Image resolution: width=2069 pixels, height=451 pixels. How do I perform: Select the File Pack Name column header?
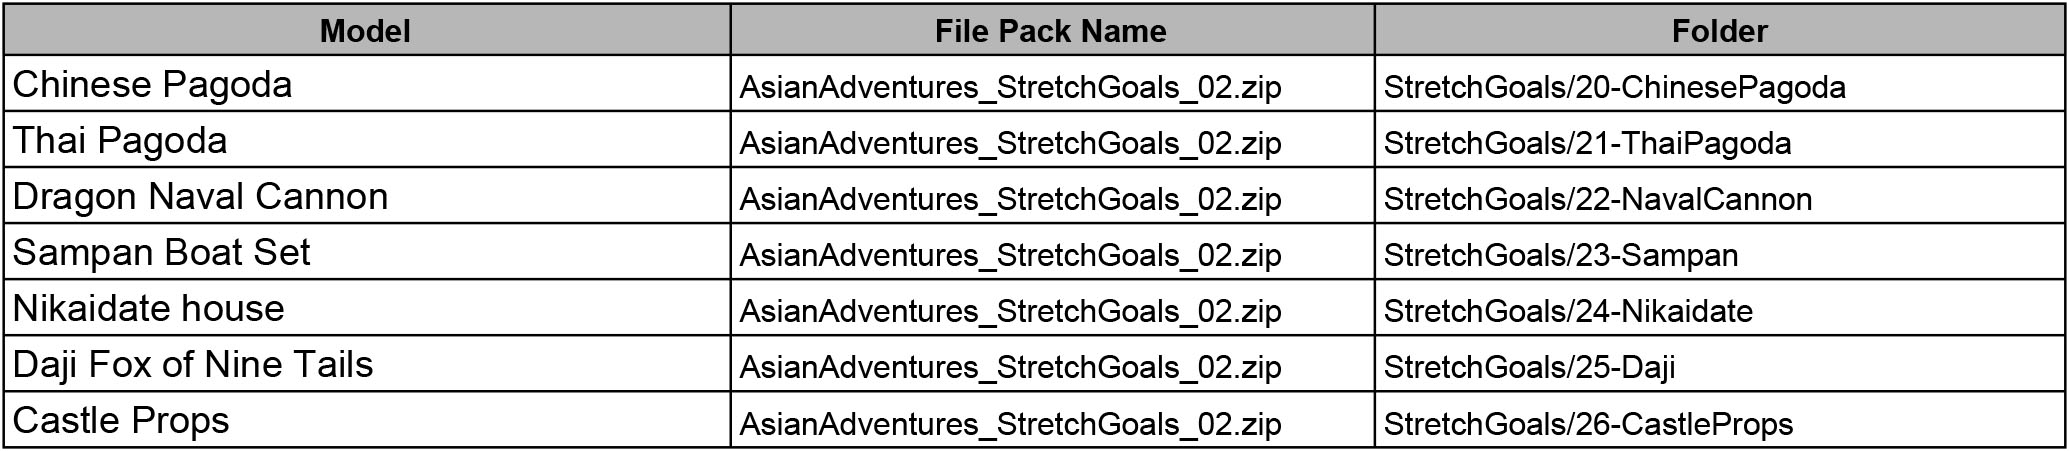[1050, 31]
